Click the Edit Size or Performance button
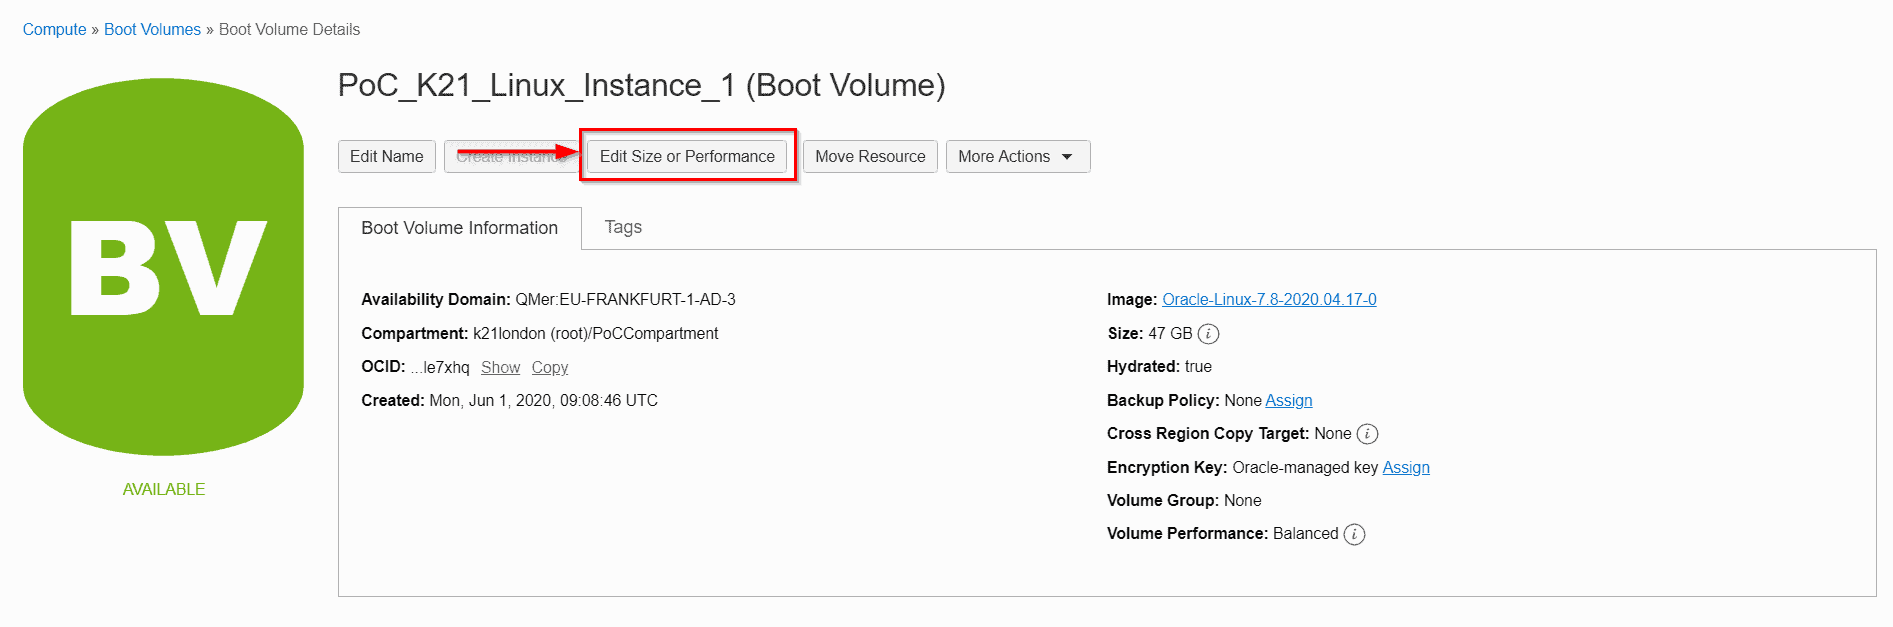 point(687,156)
